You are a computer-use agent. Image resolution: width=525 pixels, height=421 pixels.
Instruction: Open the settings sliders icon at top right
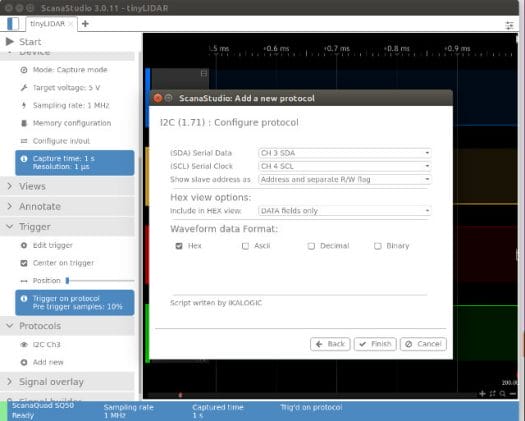coord(509,25)
